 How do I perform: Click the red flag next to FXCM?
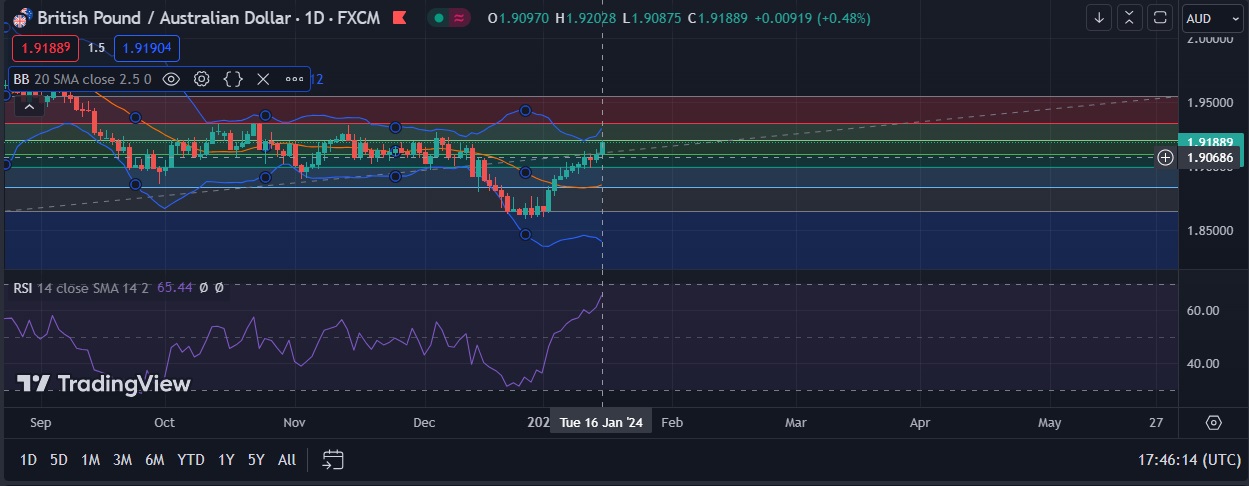[400, 18]
